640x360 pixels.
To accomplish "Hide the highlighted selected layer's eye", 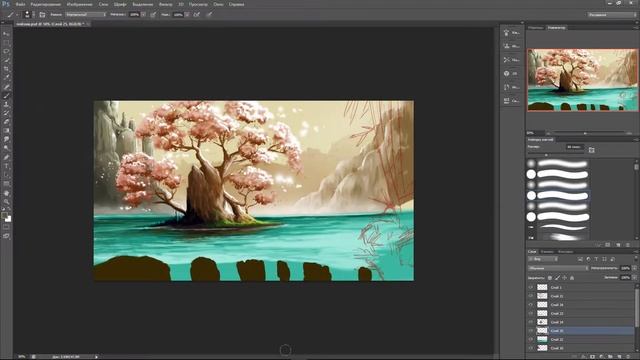I will tap(531, 331).
